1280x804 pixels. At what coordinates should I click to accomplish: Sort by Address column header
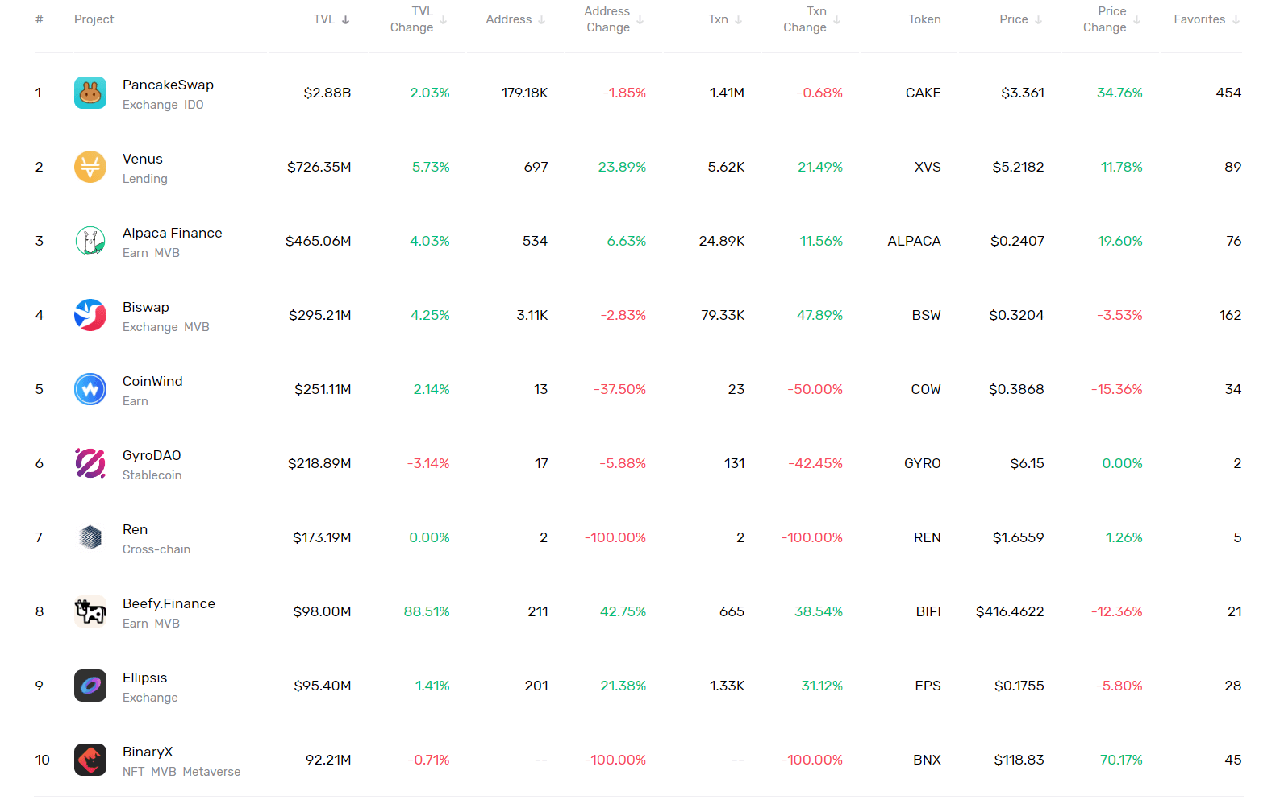[x=515, y=19]
